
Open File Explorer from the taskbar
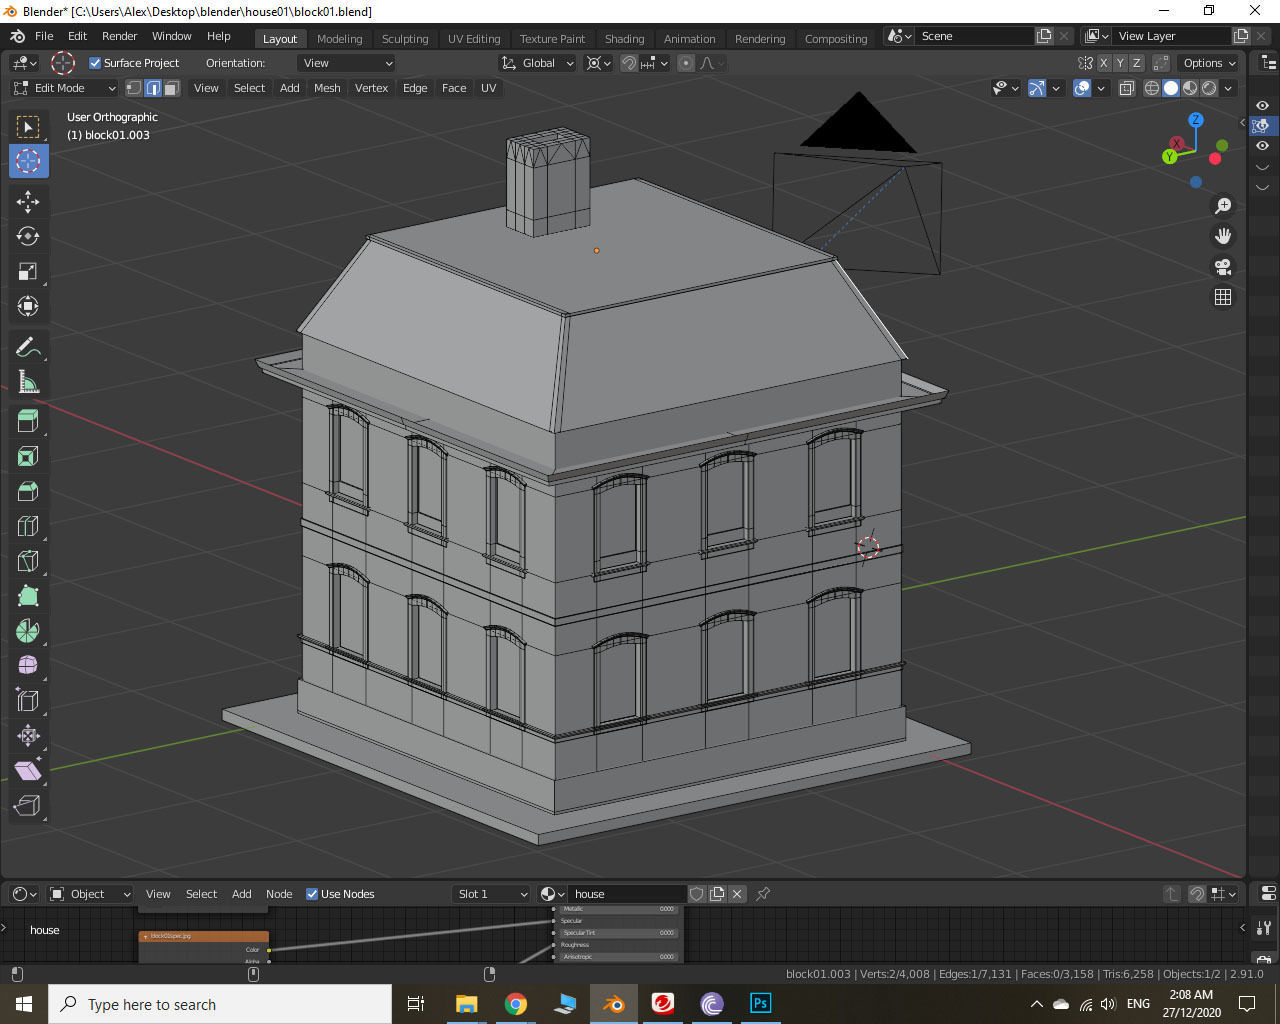click(x=467, y=1003)
